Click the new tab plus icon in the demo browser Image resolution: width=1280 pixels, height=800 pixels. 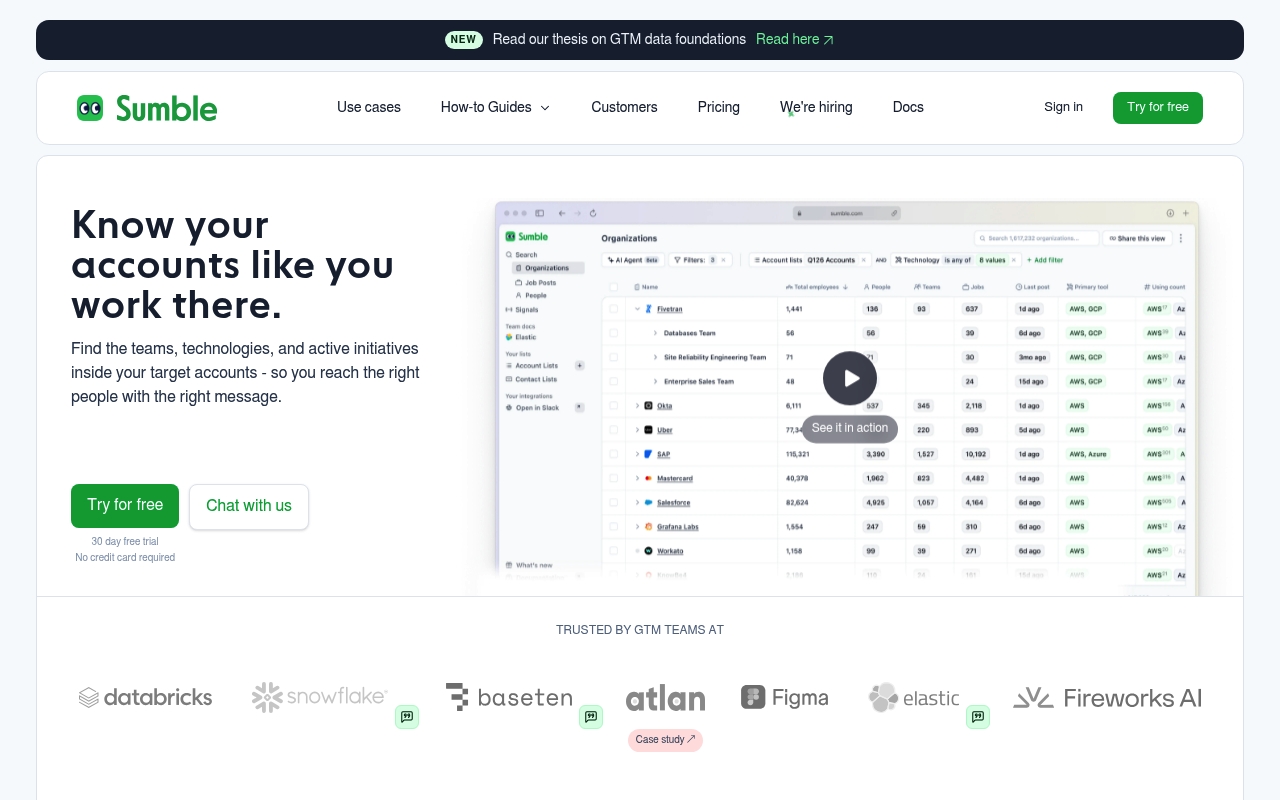tap(1186, 213)
